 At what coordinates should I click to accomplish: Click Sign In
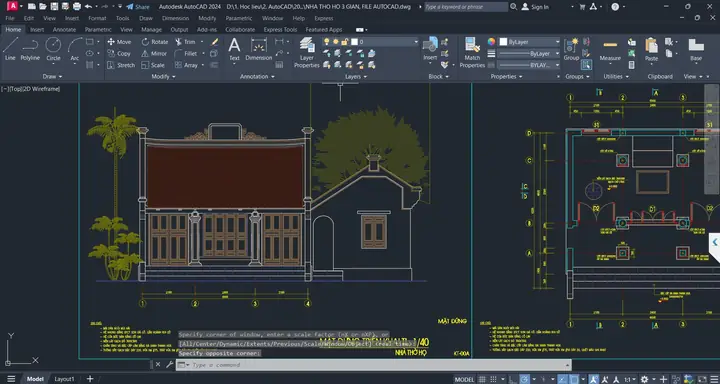(x=535, y=7)
